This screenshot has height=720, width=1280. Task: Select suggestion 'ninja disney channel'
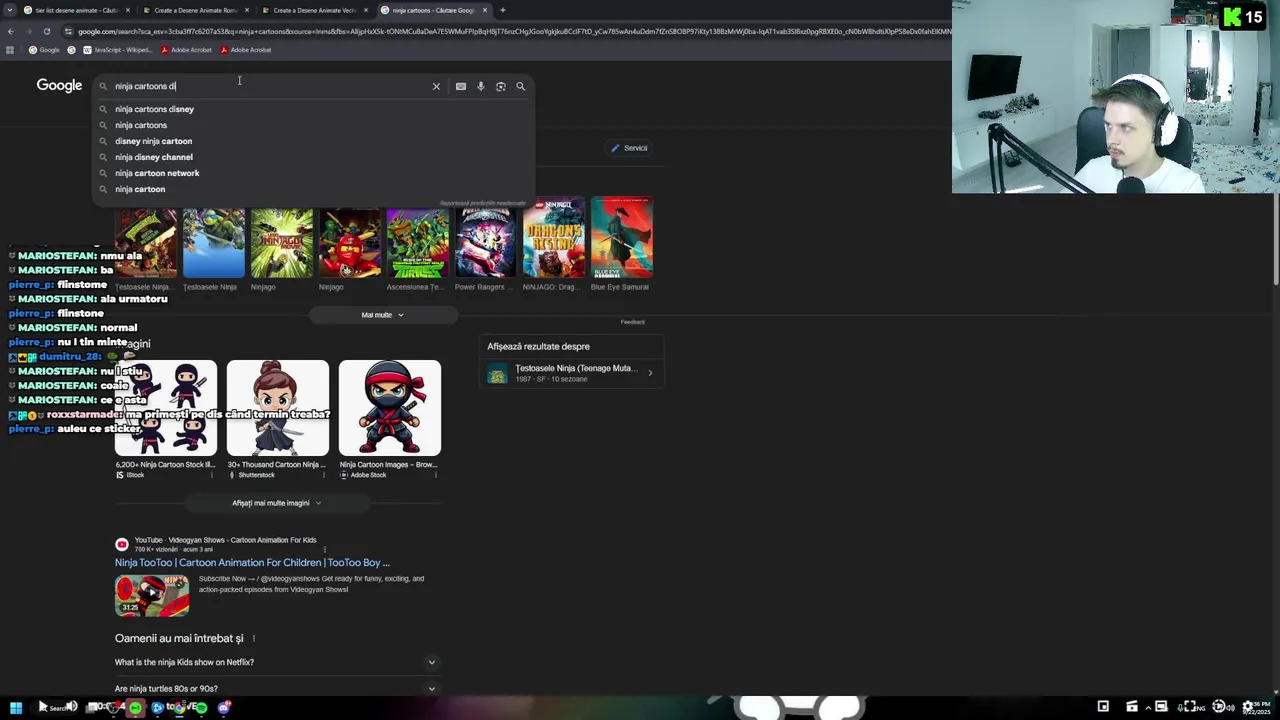click(x=312, y=157)
